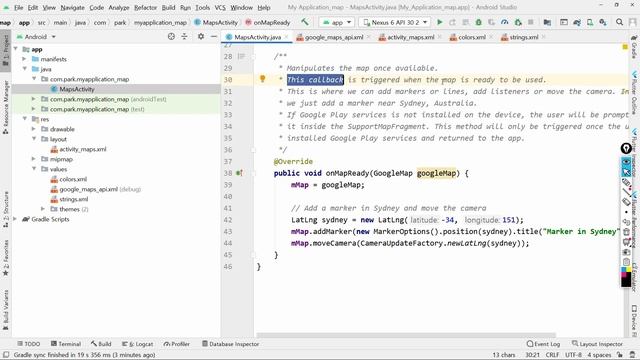Toggle the eye visibility in the annotation toolbar

[x=626, y=162]
